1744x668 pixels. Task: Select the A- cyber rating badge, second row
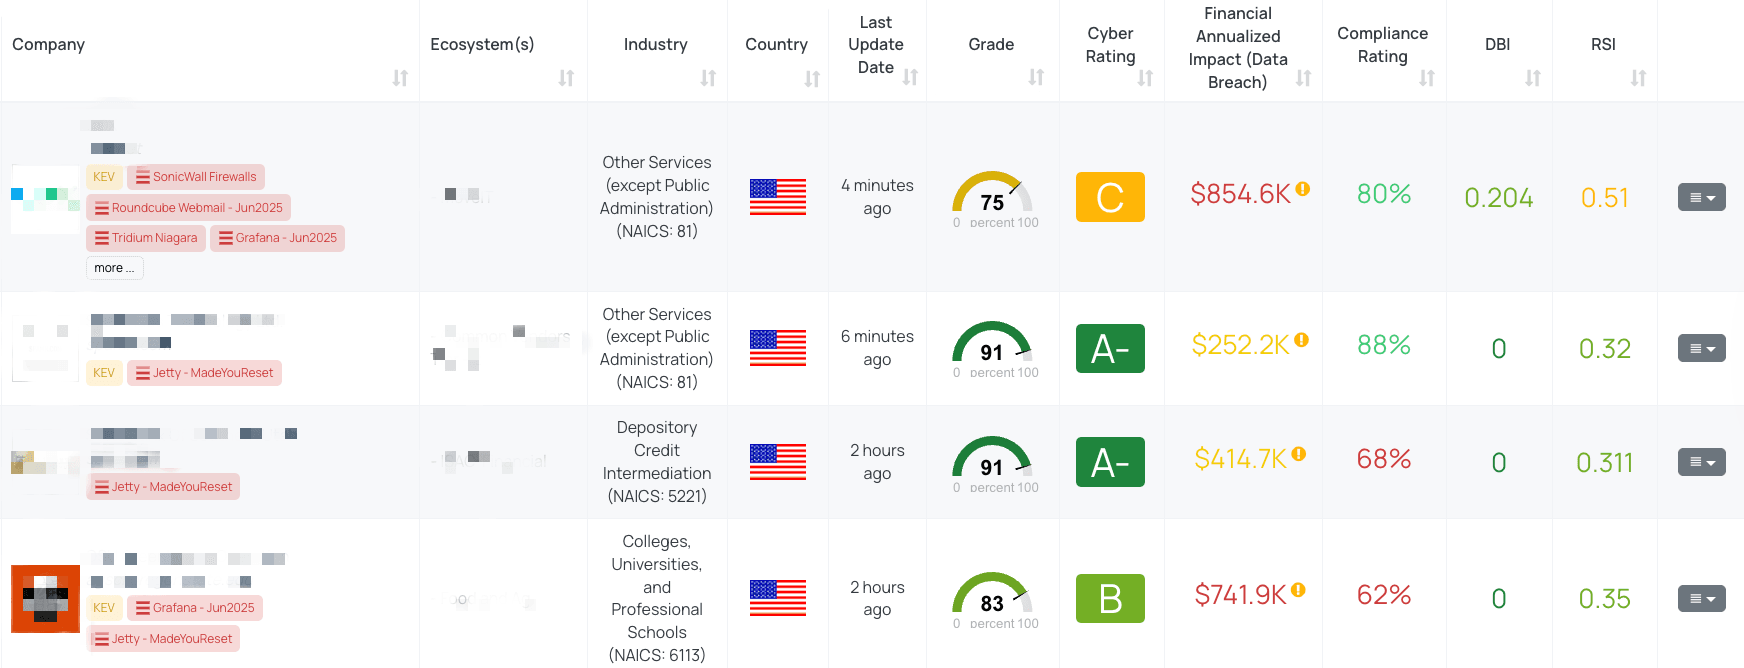click(1110, 349)
